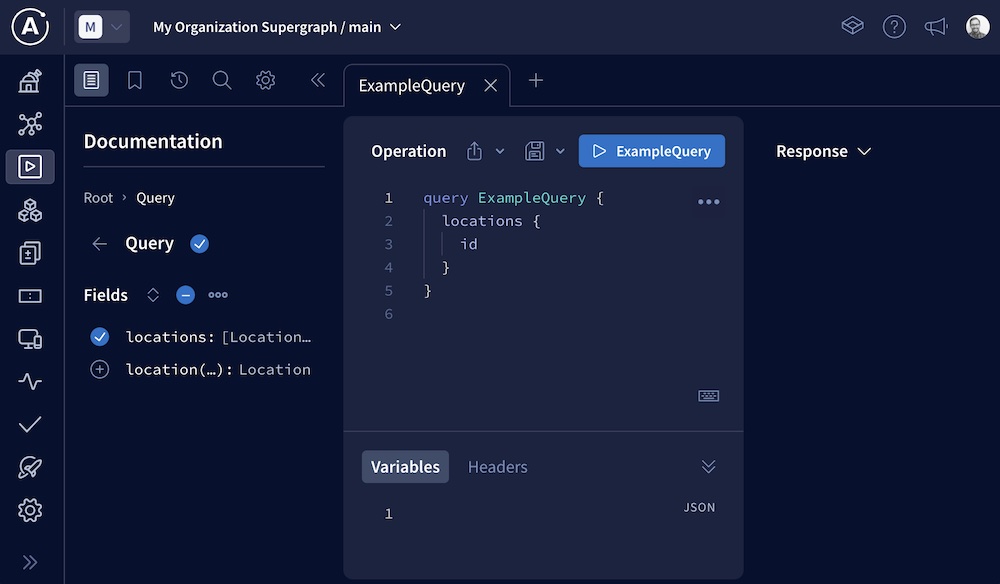Screen dimensions: 1000x584
Task: Add the location field with the plus icon
Action: [99, 369]
